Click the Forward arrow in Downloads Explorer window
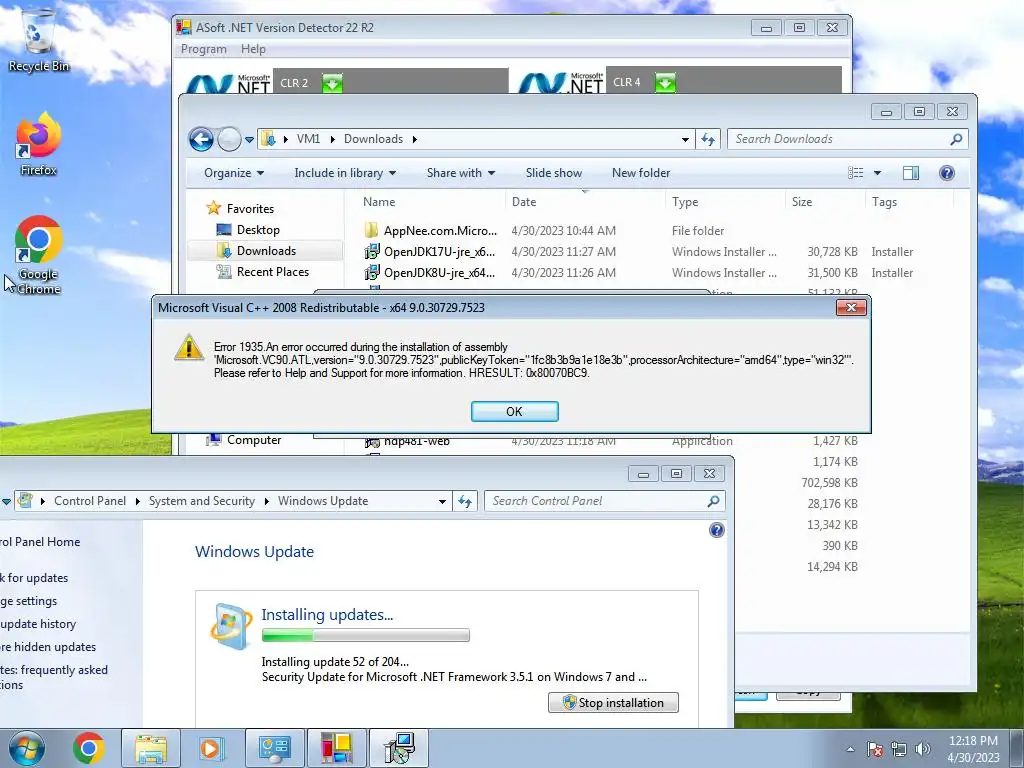This screenshot has height=768, width=1024. click(x=229, y=139)
